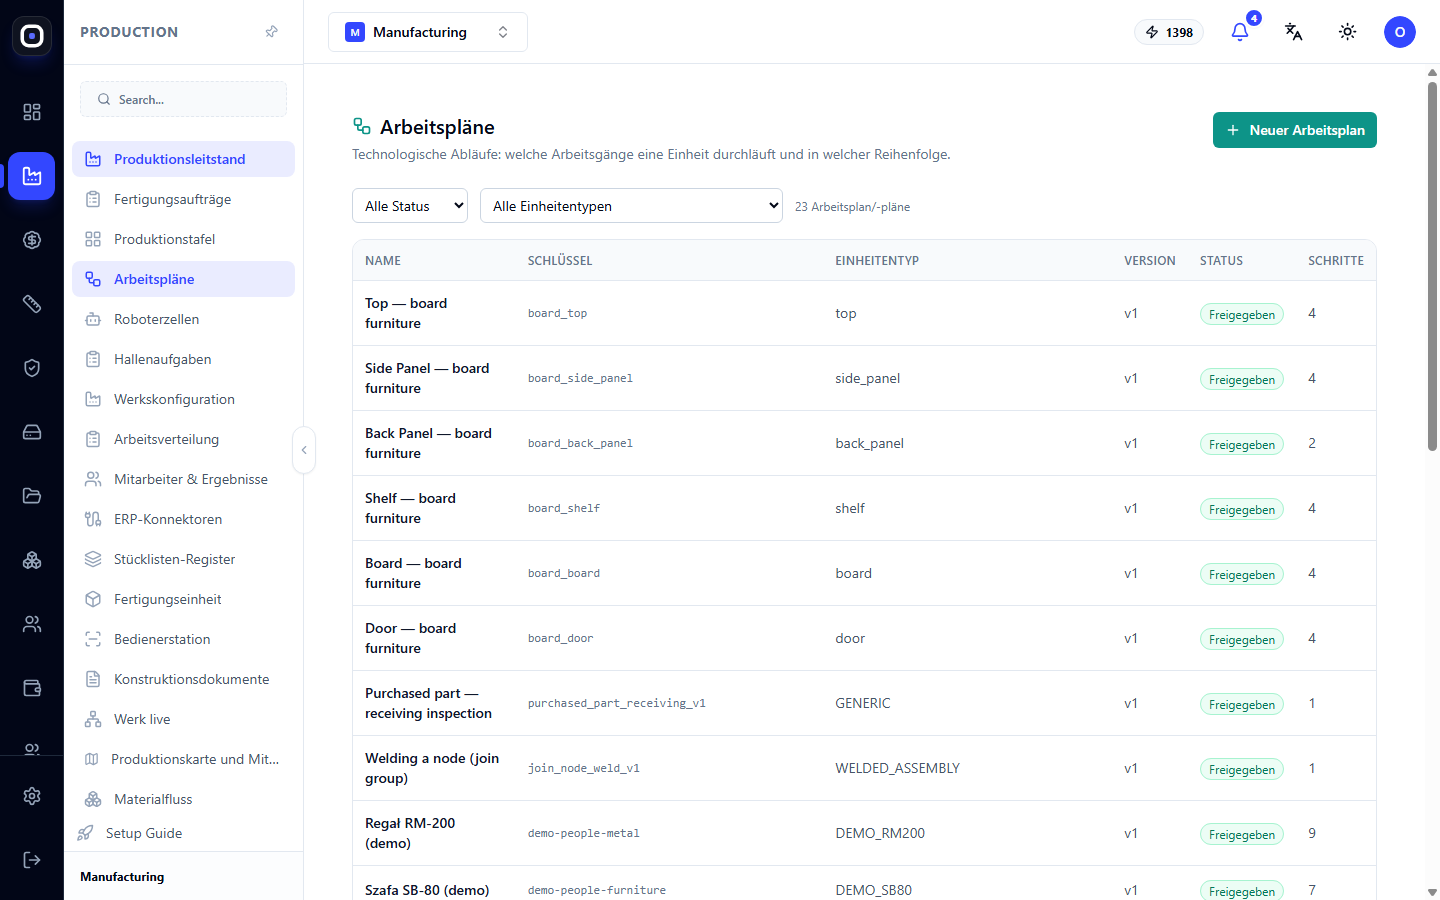Open Produktionstafel in the sidebar
Viewport: 1440px width, 900px height.
pos(183,239)
